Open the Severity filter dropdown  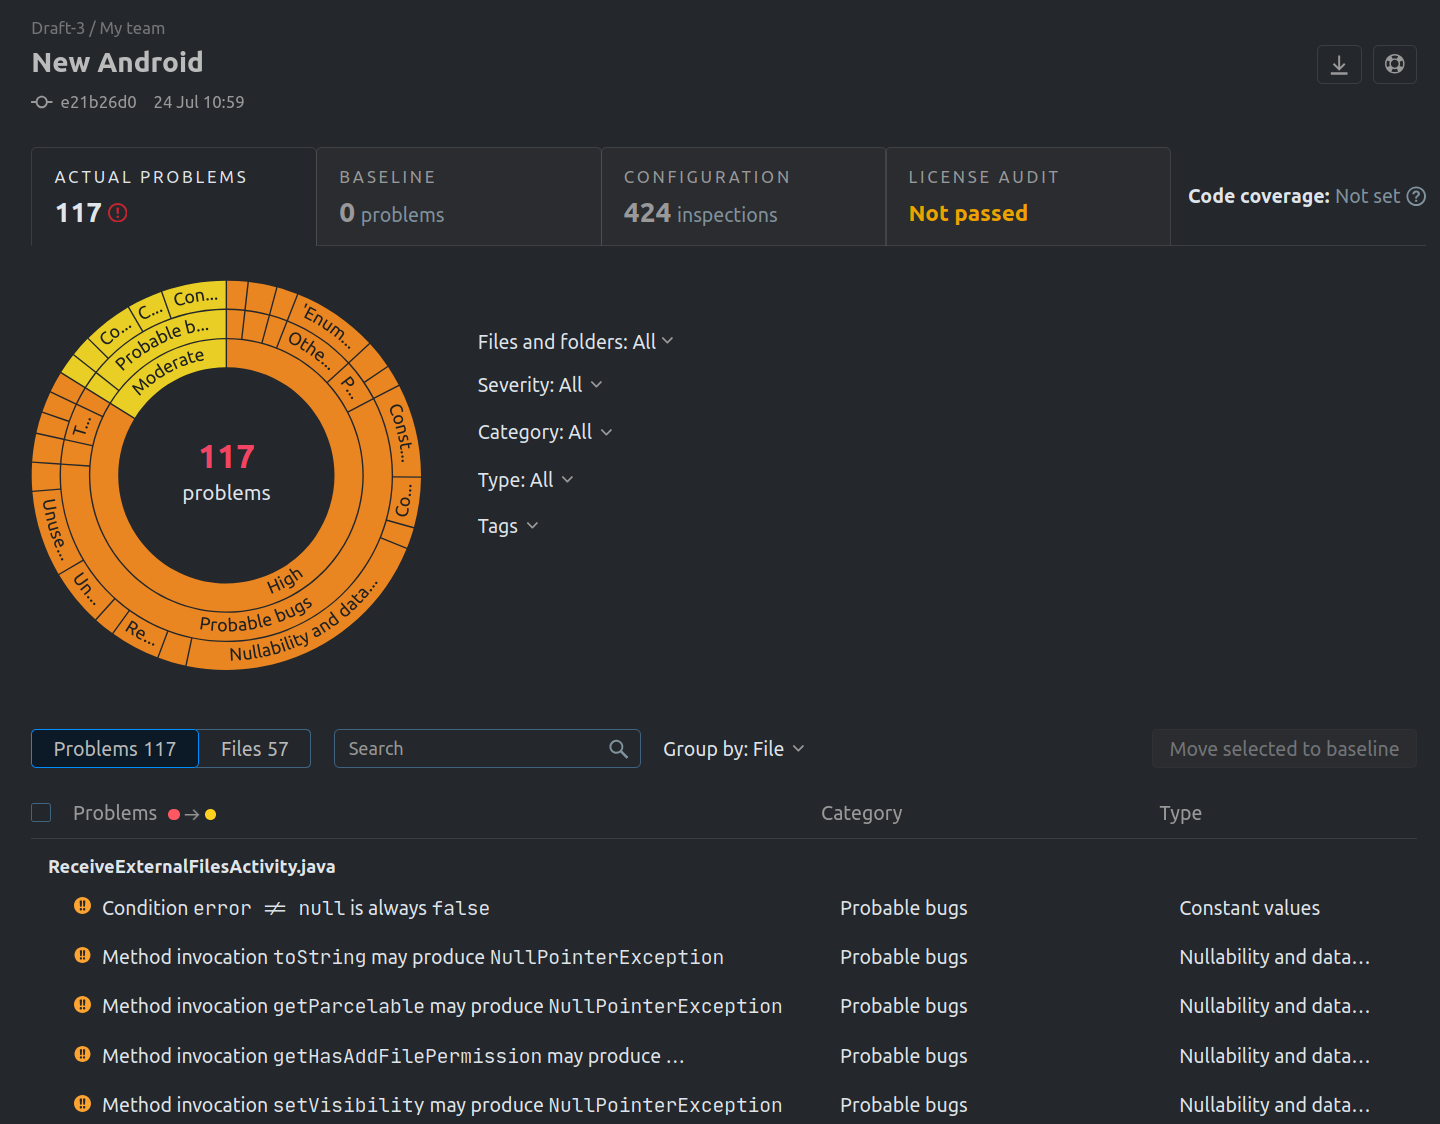[x=539, y=385]
